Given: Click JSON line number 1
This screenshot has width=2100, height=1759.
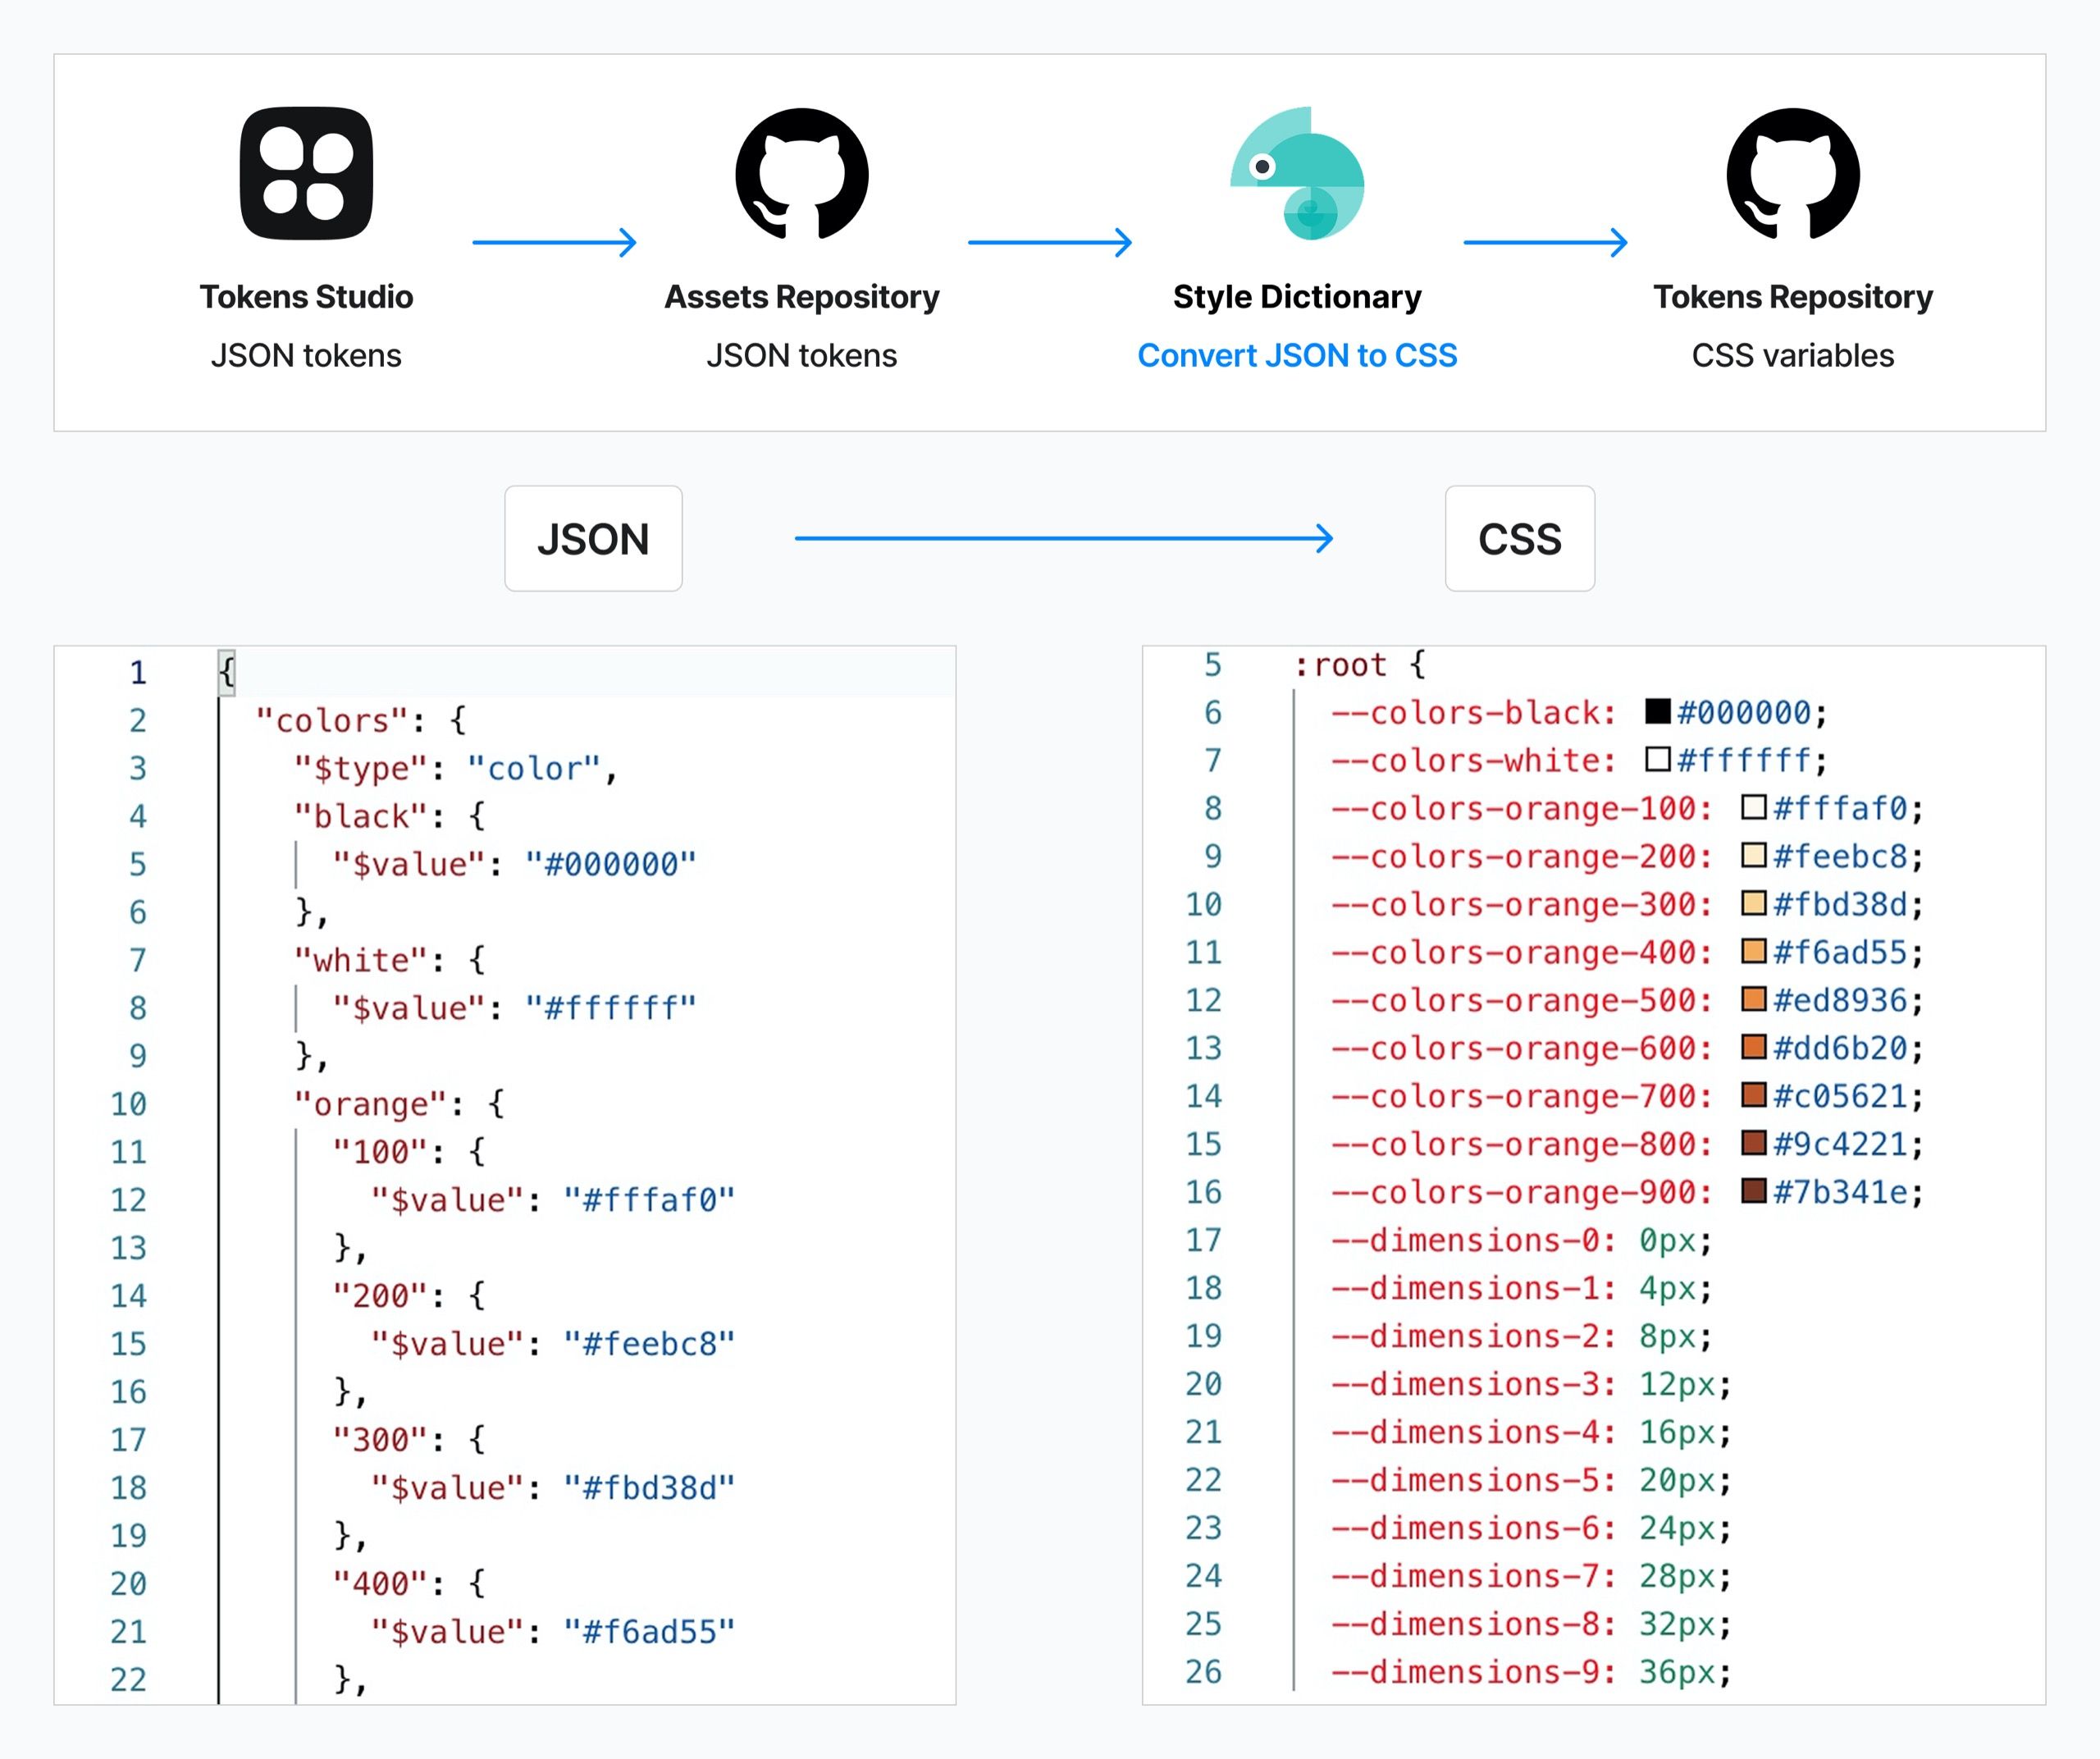Looking at the screenshot, I should click(138, 672).
